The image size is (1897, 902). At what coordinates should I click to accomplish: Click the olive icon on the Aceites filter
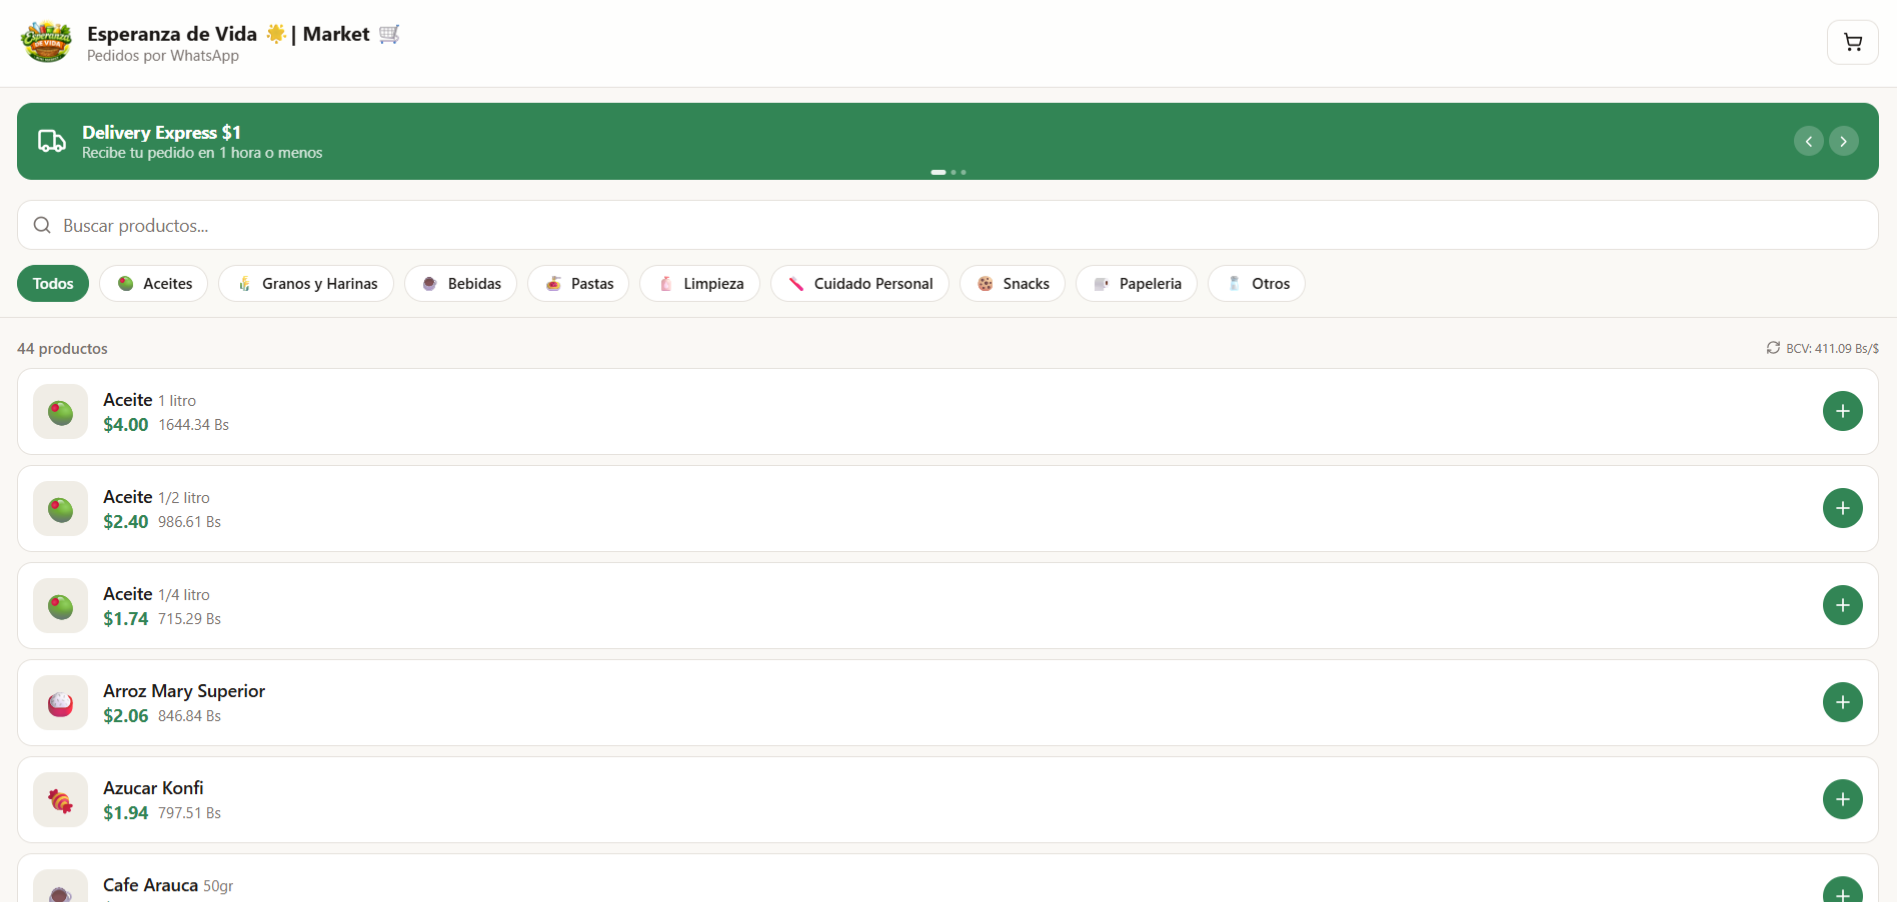coord(125,283)
